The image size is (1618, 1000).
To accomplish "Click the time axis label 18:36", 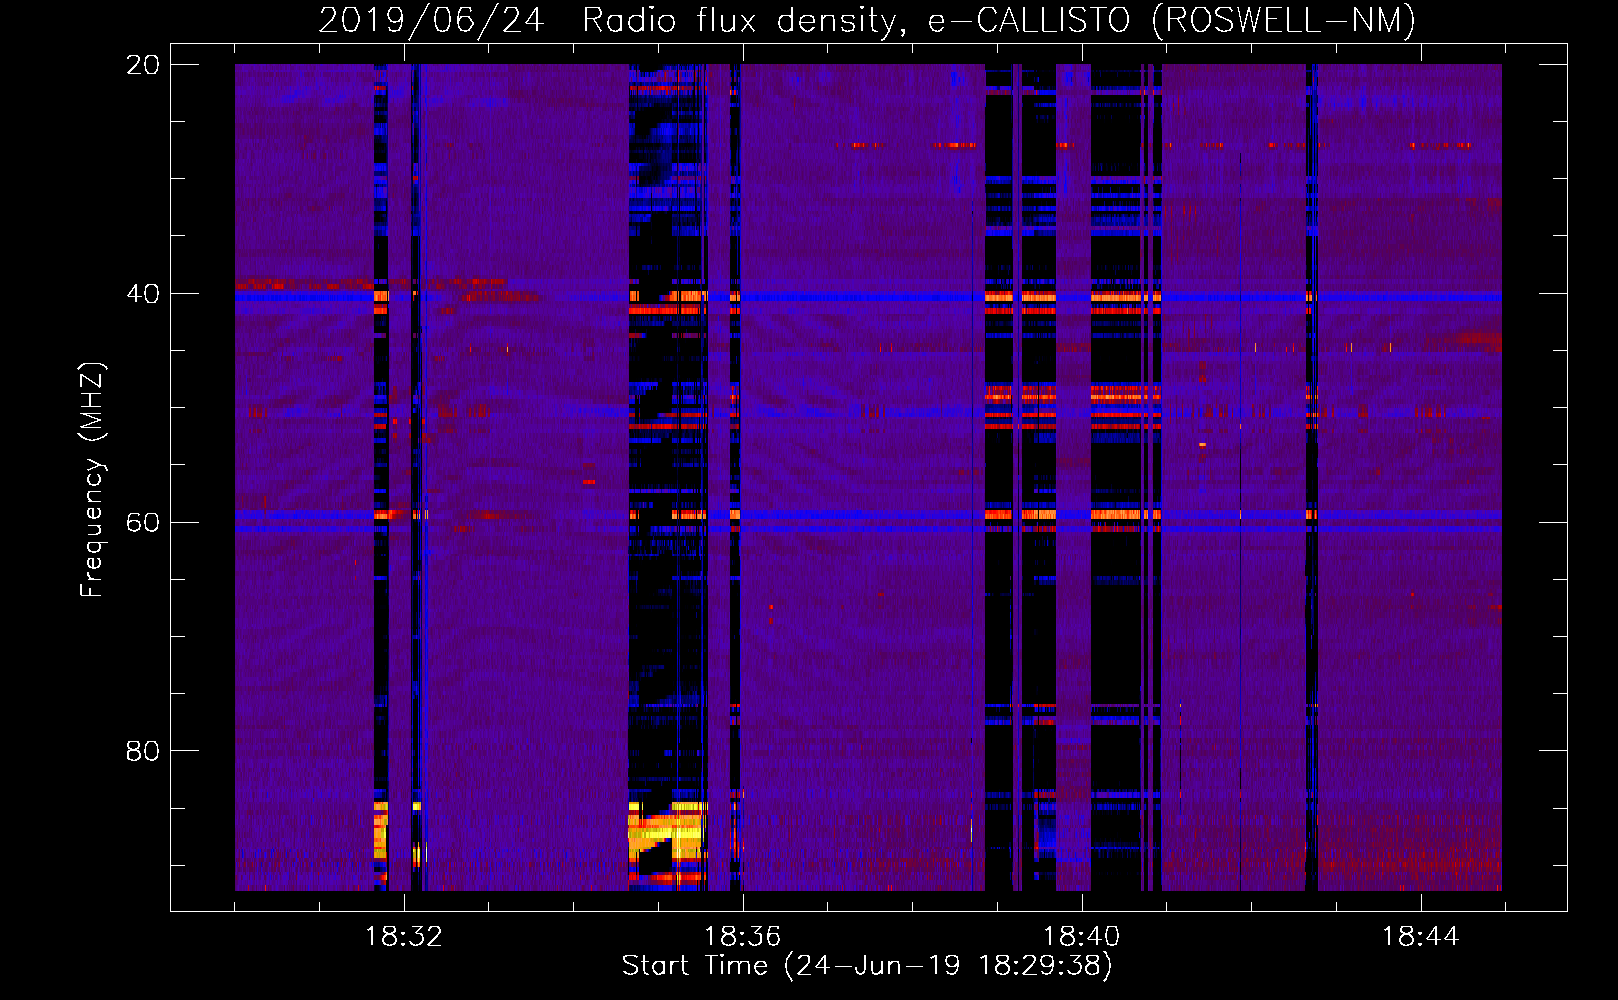I will (742, 937).
